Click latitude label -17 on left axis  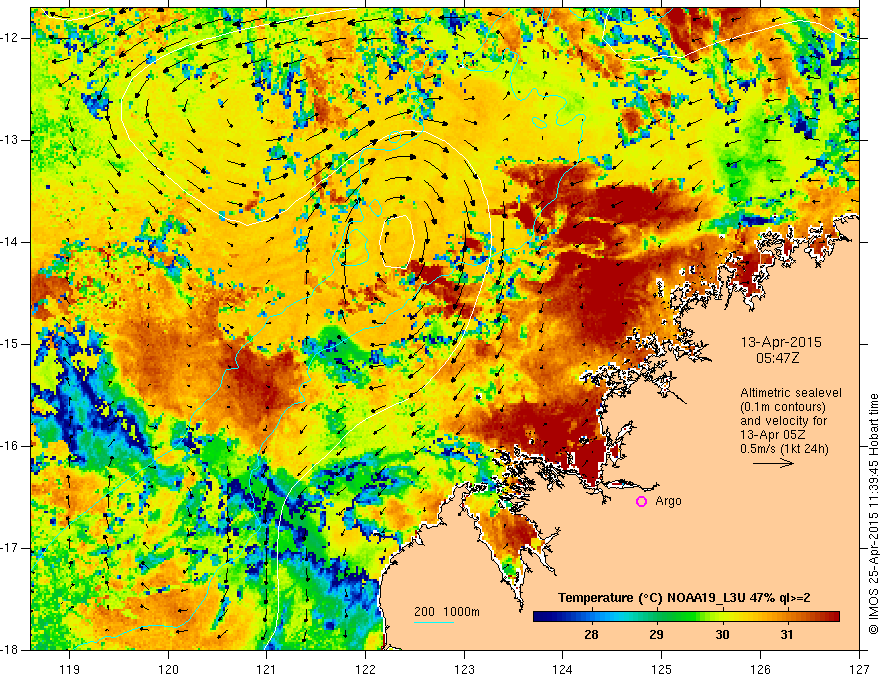pyautogui.click(x=11, y=548)
